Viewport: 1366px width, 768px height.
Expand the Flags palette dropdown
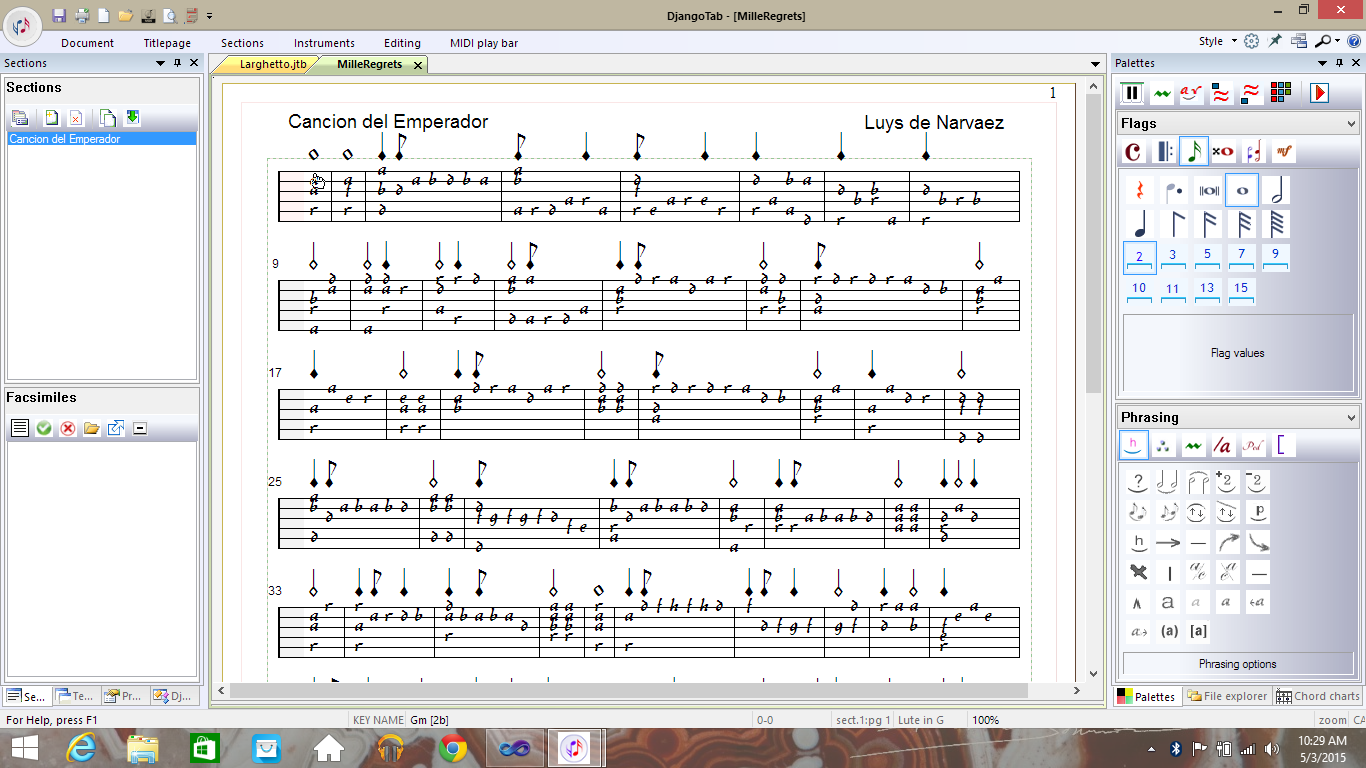point(1352,124)
